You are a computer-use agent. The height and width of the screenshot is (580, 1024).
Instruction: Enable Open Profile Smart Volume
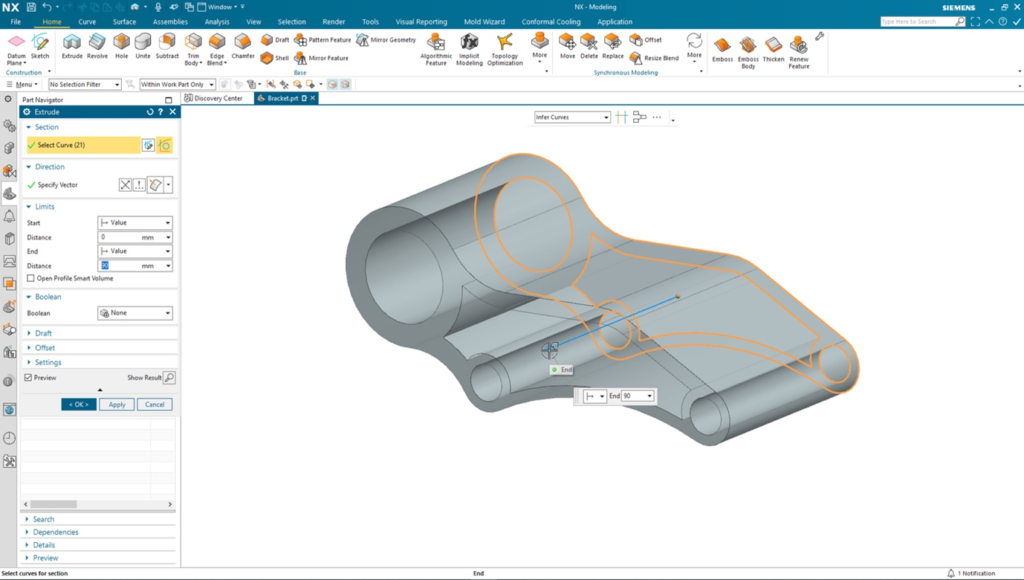pos(31,278)
